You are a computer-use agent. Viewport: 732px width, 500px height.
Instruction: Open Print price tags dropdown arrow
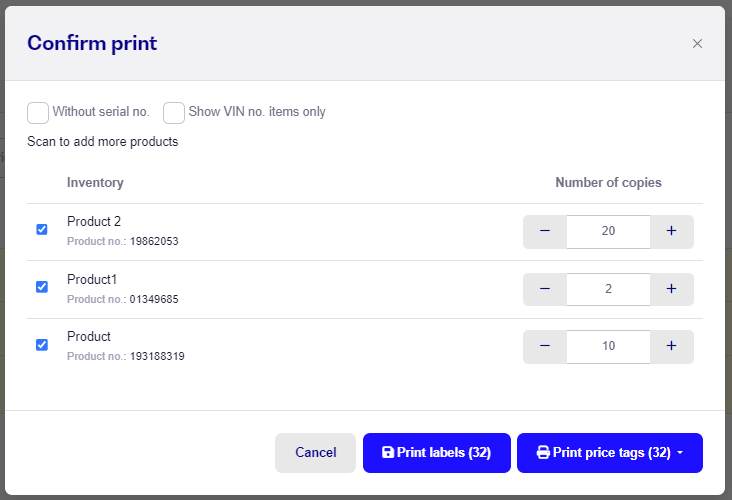pos(680,452)
